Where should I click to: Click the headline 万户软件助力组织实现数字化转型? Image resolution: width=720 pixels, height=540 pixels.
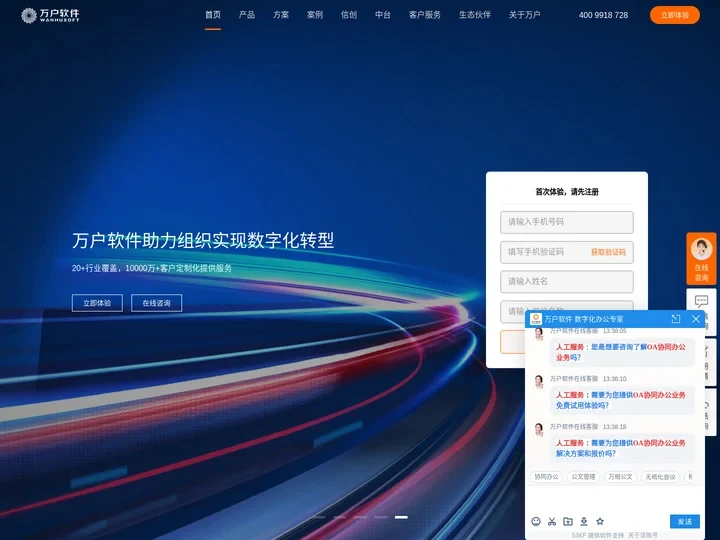point(203,240)
